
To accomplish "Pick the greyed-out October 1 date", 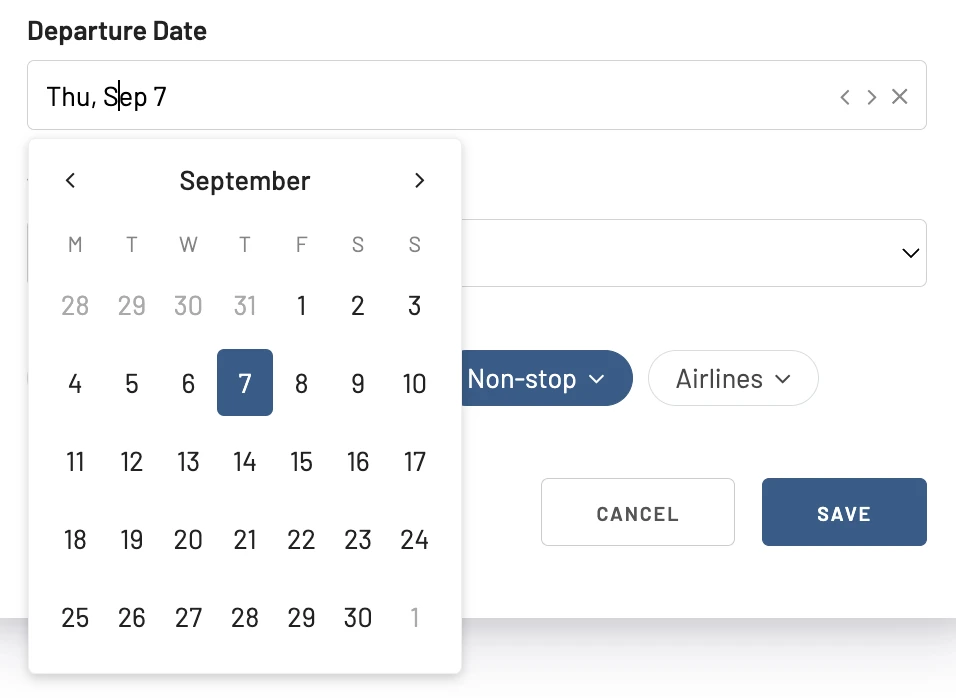I will 415,618.
